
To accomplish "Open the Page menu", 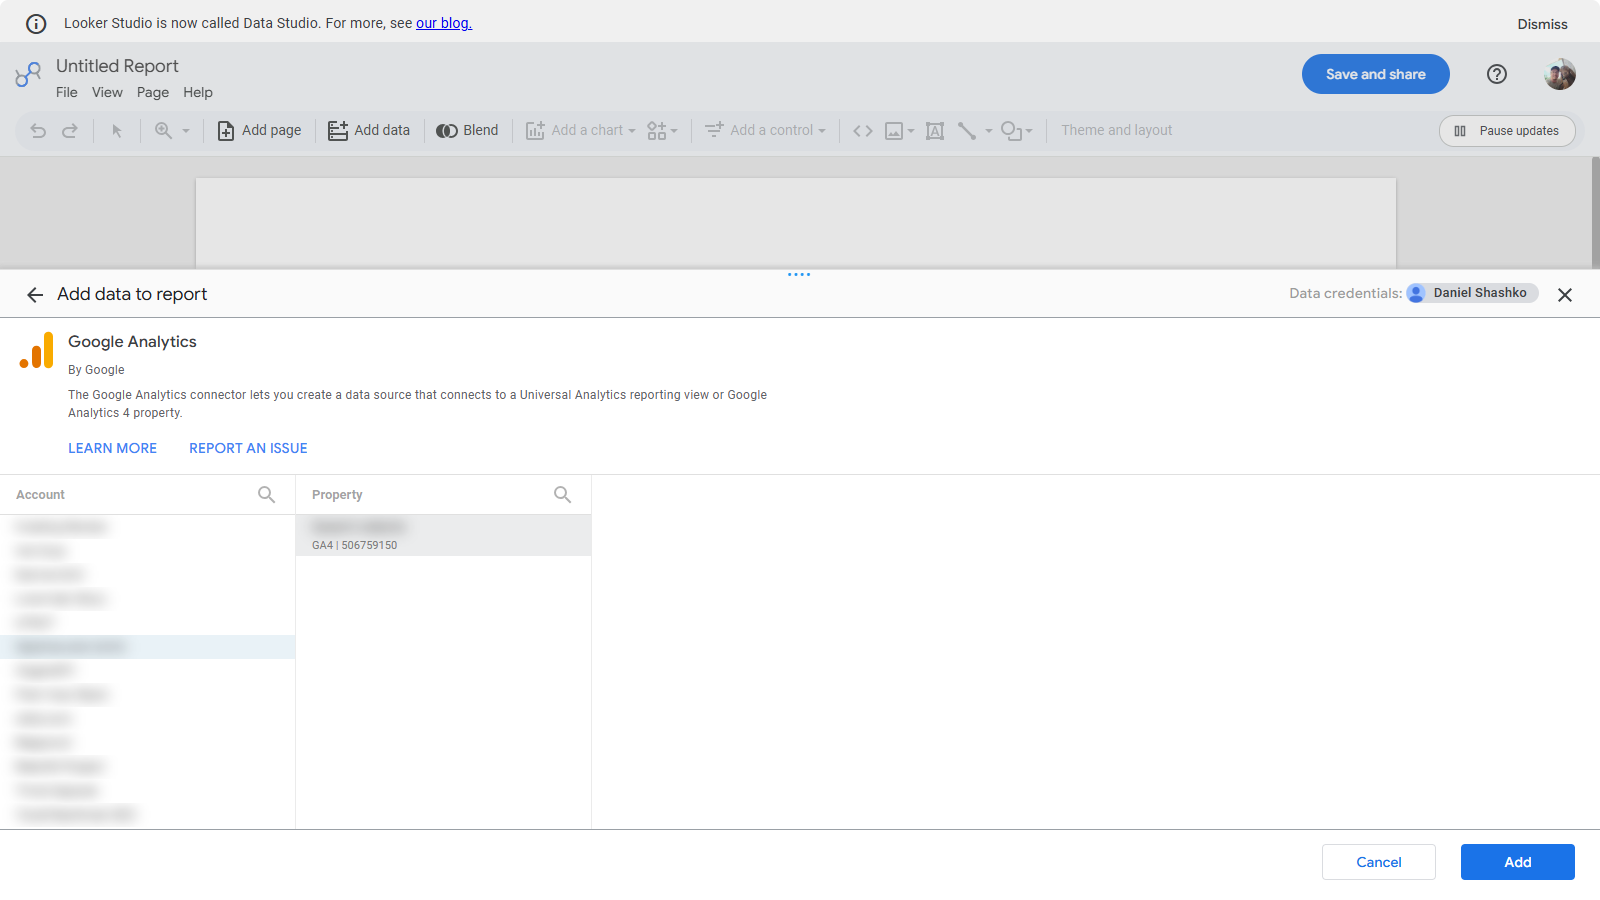I will tap(153, 92).
